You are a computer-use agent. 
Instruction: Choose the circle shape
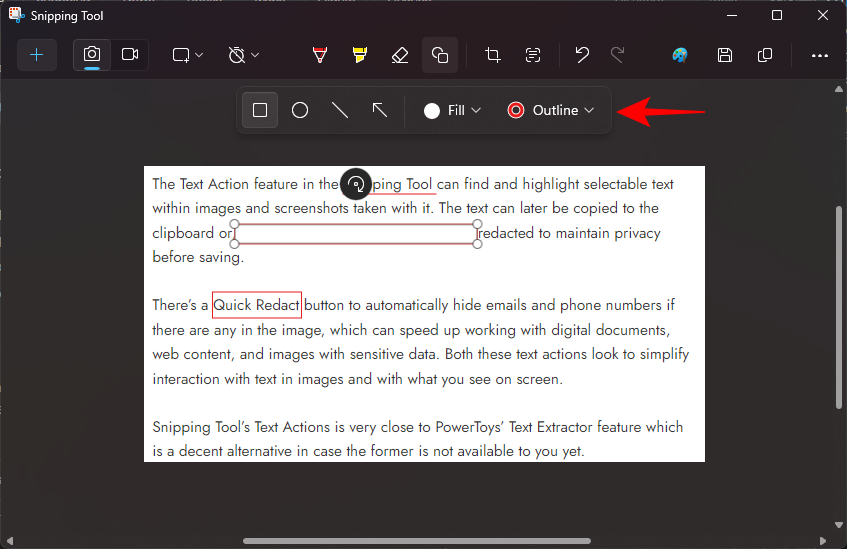pos(300,110)
